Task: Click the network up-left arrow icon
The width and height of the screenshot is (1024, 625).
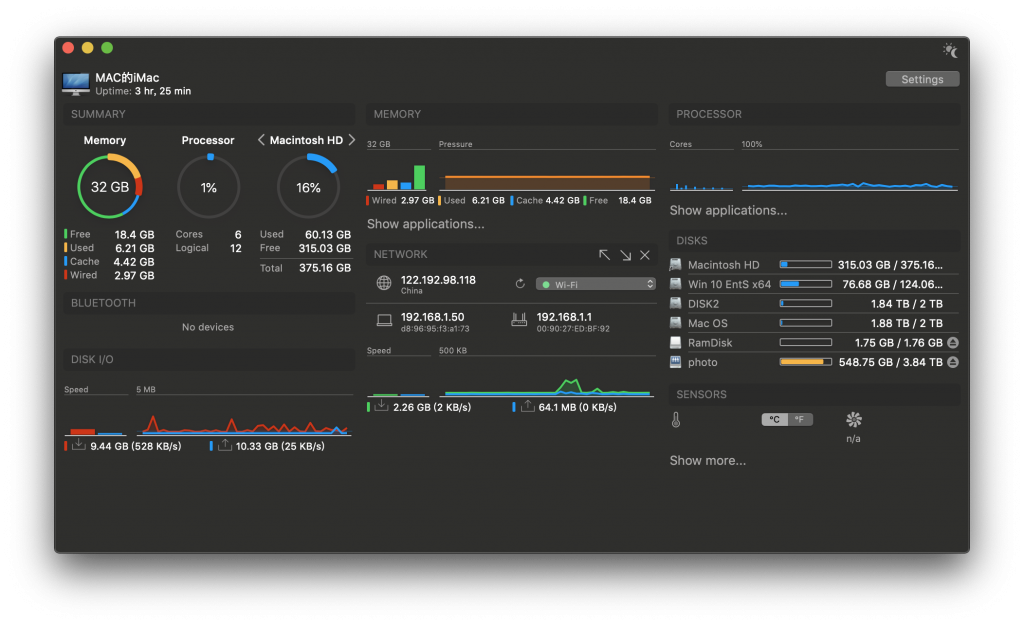Action: [605, 255]
